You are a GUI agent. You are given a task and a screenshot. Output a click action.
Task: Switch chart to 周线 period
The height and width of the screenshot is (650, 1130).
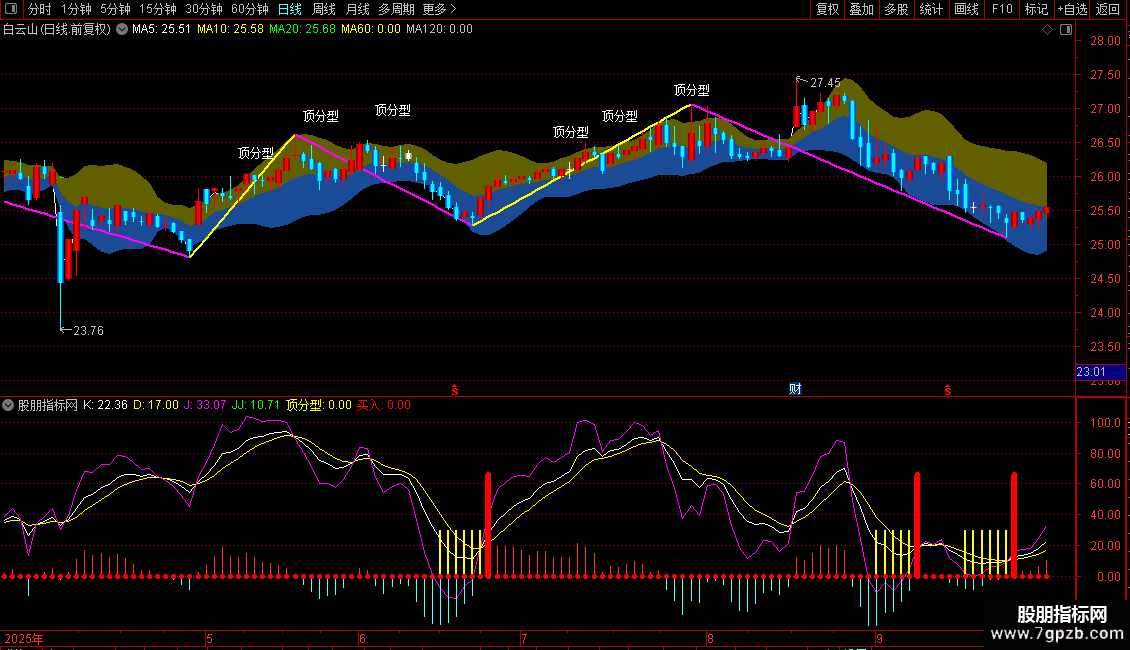[x=324, y=9]
